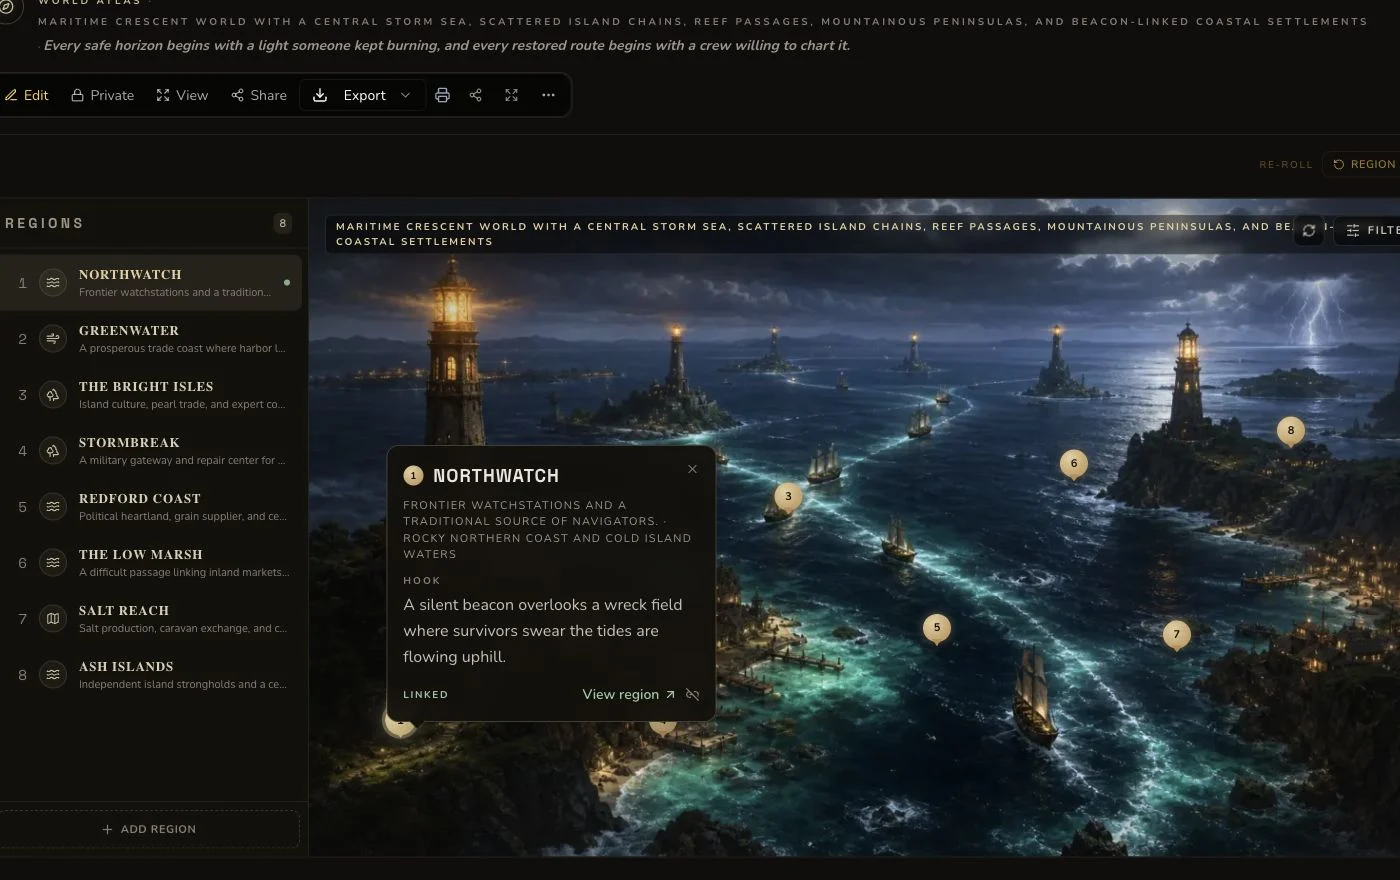Screen dimensions: 1400x880
Task: Click the Hook heading in popup
Action: tap(422, 580)
